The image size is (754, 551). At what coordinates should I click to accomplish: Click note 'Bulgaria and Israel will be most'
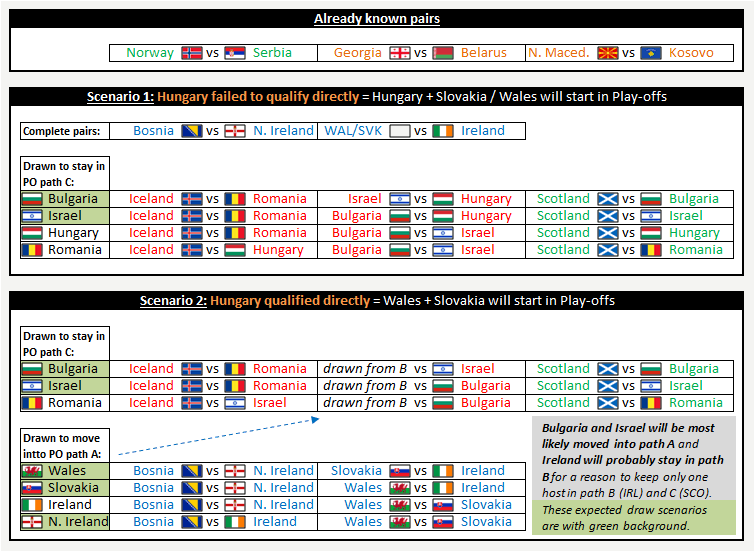click(628, 428)
